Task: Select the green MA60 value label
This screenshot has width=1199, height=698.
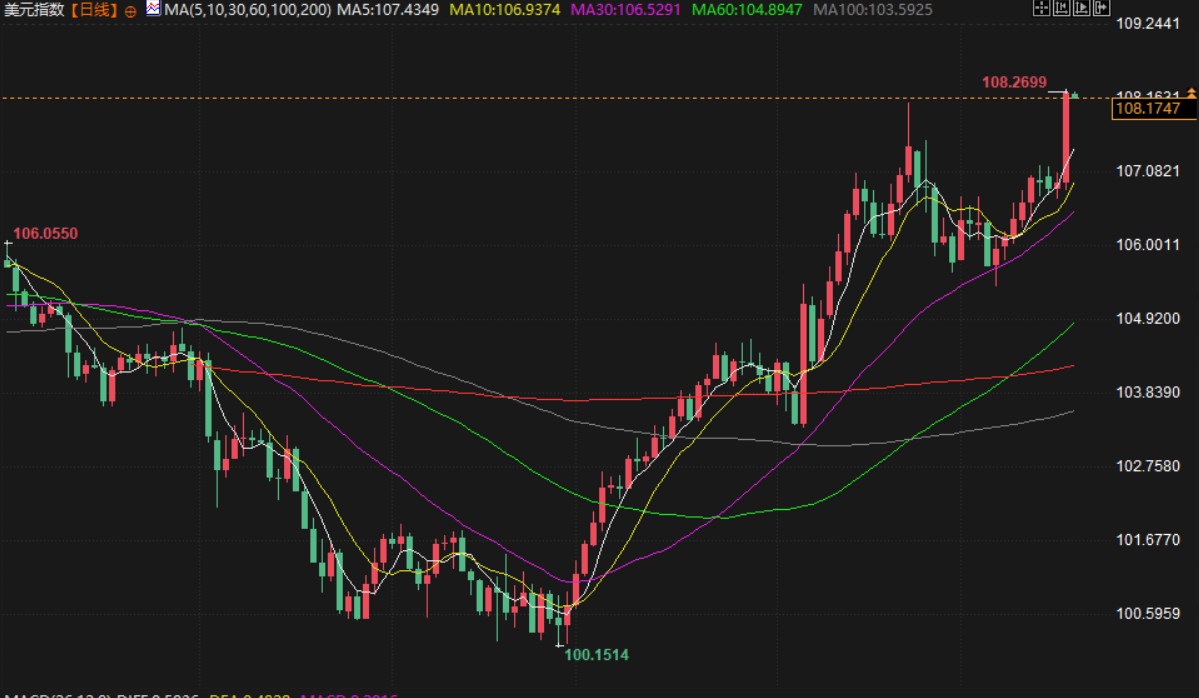Action: click(x=748, y=10)
